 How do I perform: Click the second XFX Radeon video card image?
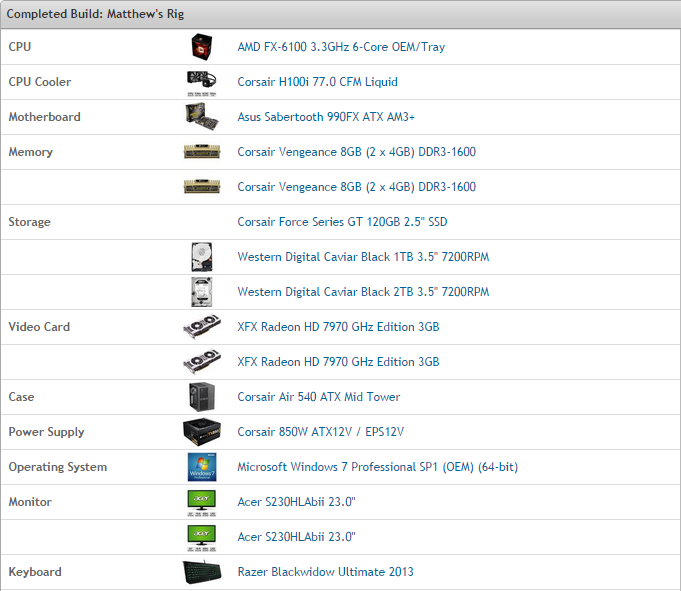(x=202, y=362)
